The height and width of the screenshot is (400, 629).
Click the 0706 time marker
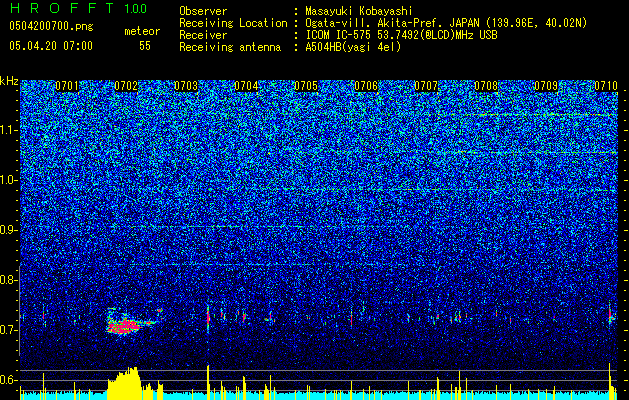click(366, 86)
